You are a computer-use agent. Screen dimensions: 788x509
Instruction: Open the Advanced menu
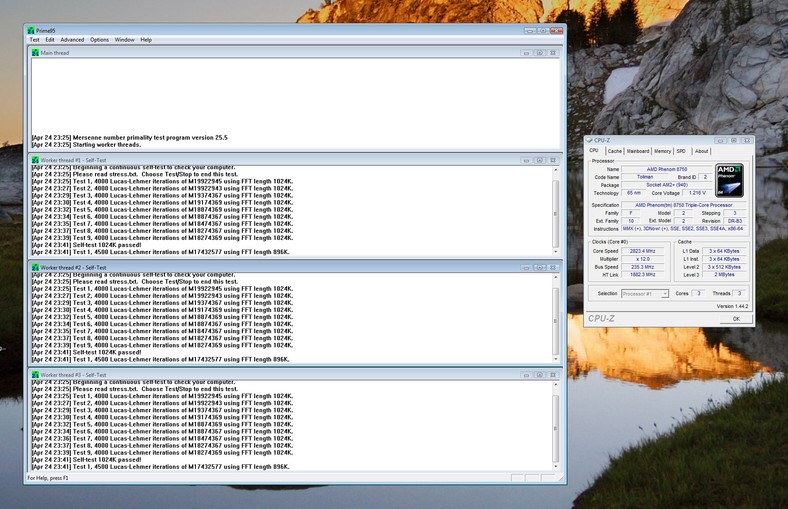click(x=72, y=40)
